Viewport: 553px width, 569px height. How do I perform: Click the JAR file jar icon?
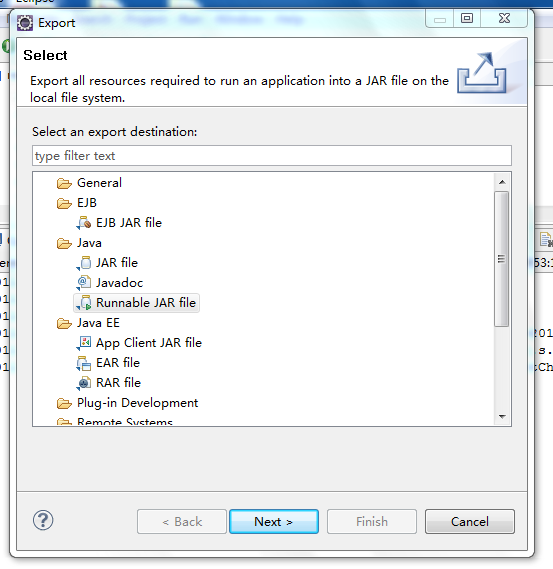pyautogui.click(x=85, y=262)
